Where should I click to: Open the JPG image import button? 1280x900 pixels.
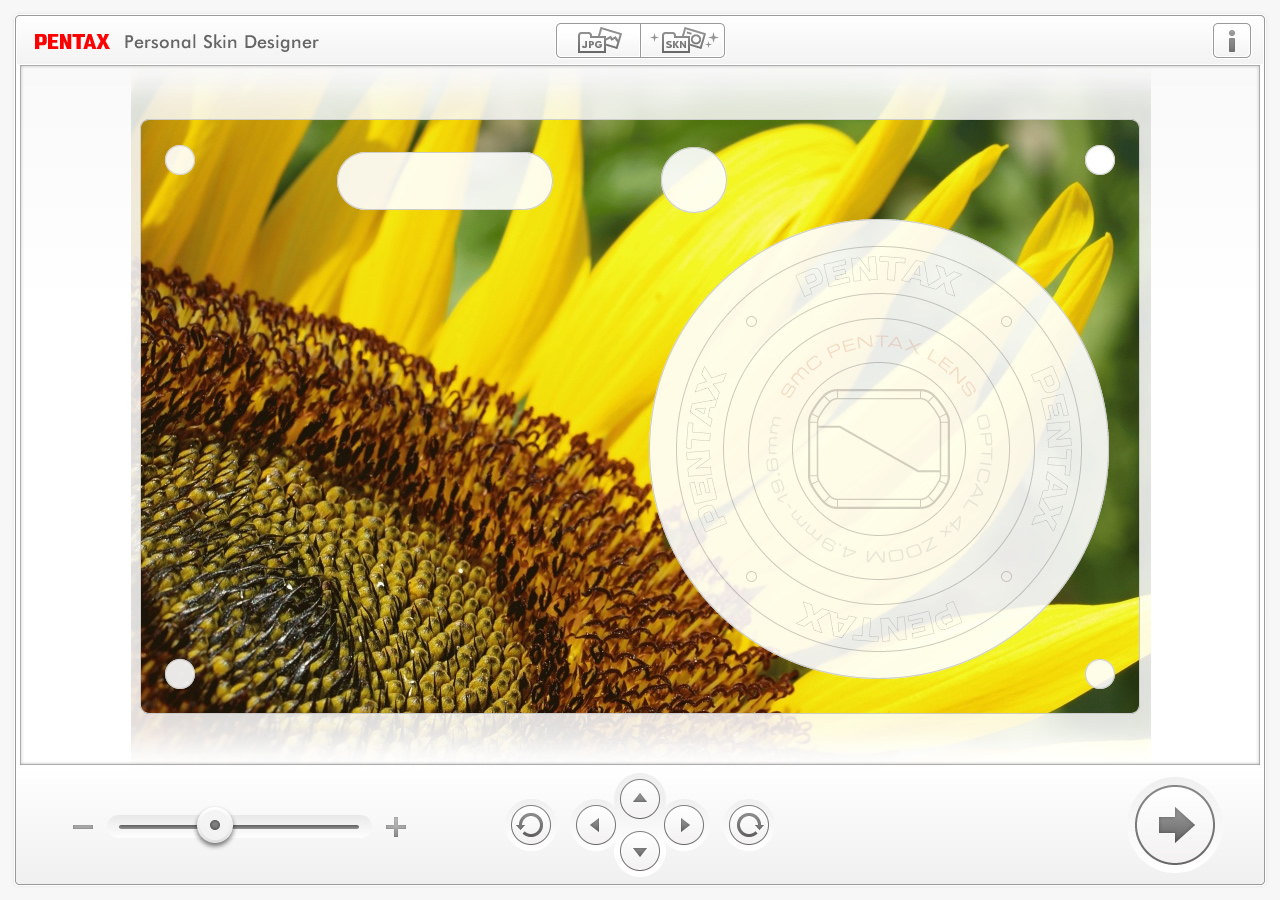[x=599, y=41]
